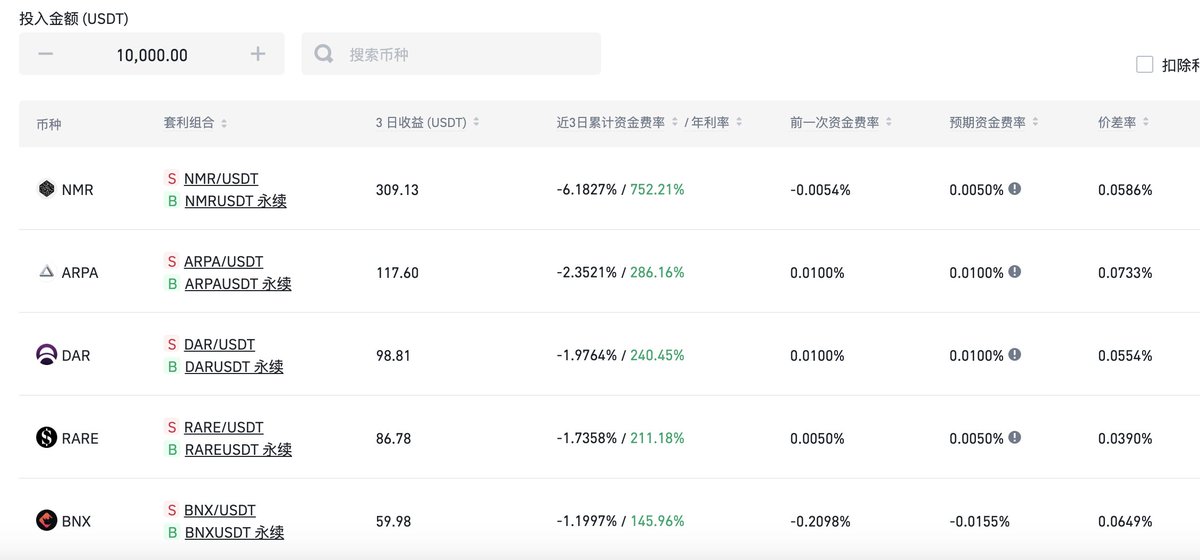Viewport: 1200px width, 560px height.
Task: Sort by 价差率 column arrows
Action: [x=1145, y=123]
